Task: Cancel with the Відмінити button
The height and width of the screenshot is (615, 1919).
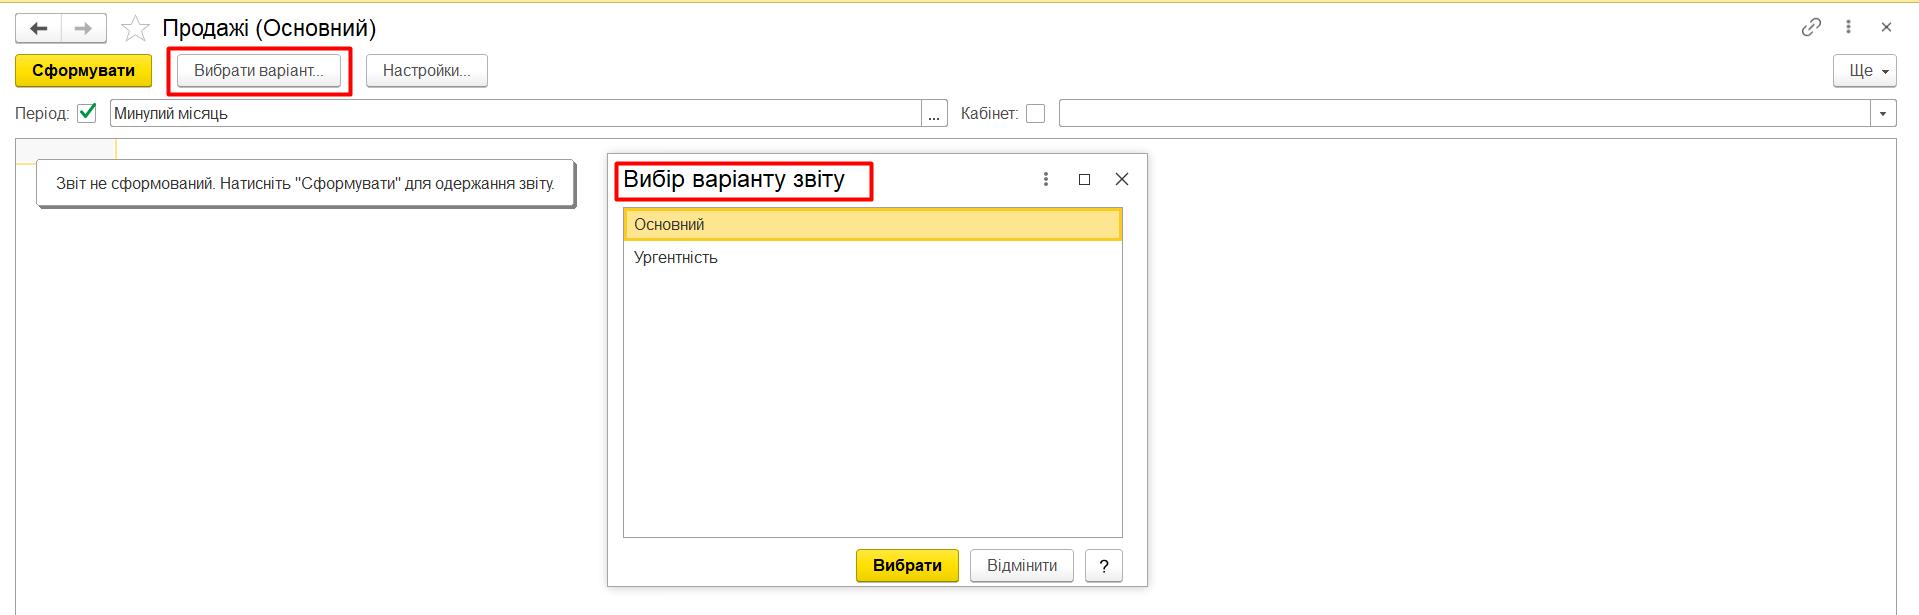Action: coord(1021,565)
